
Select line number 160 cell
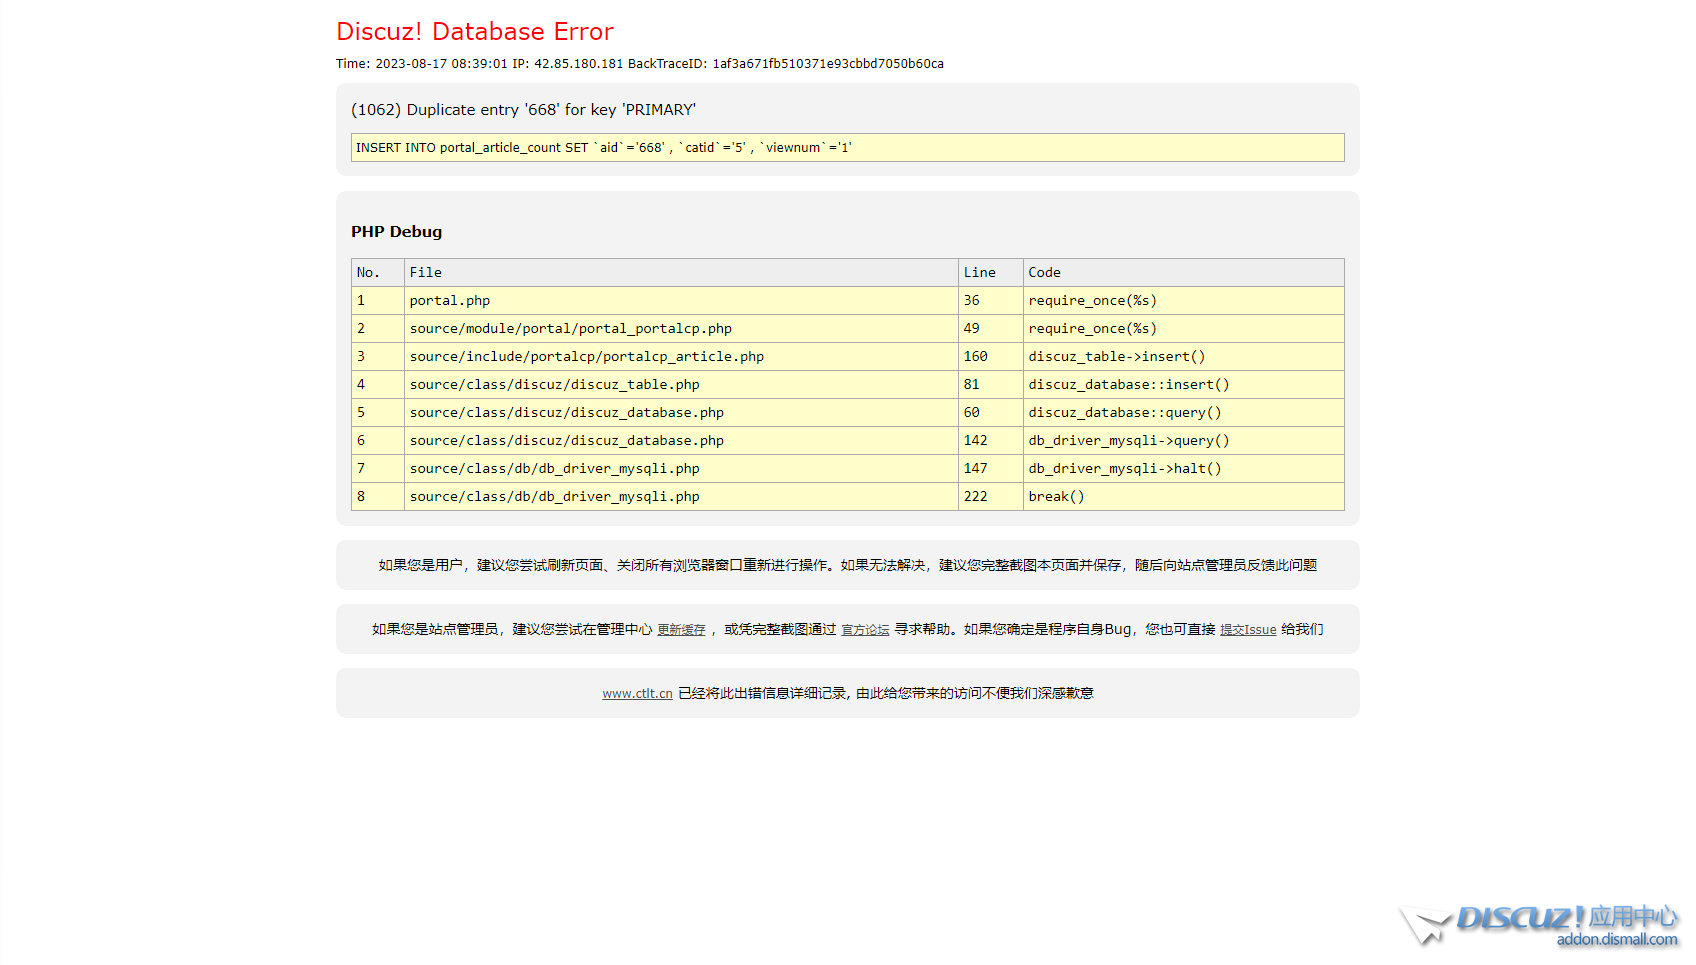tap(990, 357)
